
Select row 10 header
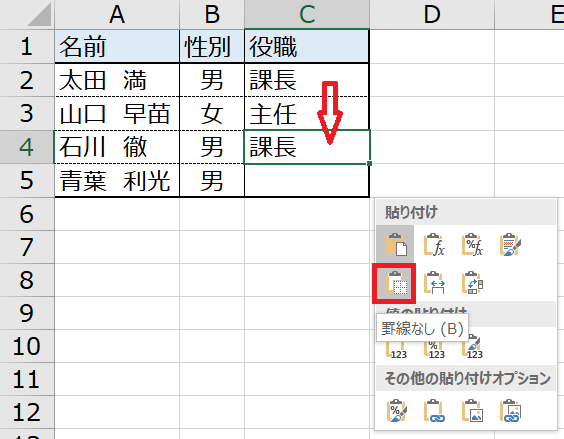27,346
